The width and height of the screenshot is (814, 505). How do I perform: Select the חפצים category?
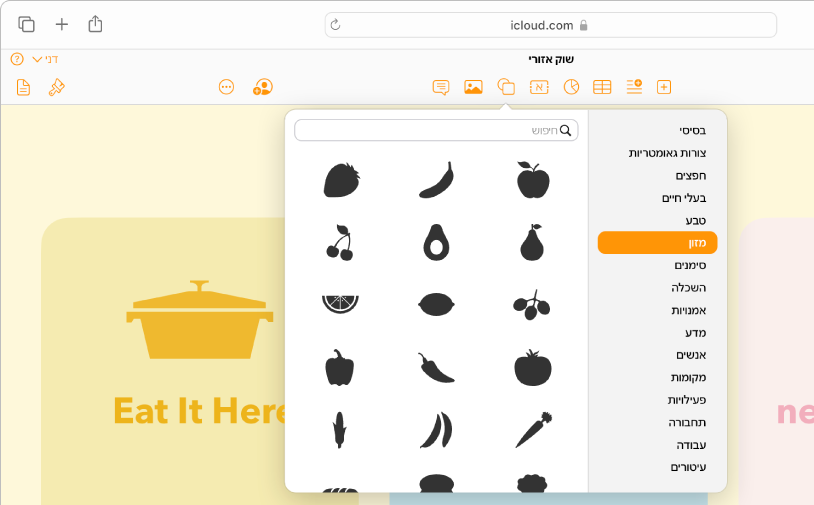(690, 175)
